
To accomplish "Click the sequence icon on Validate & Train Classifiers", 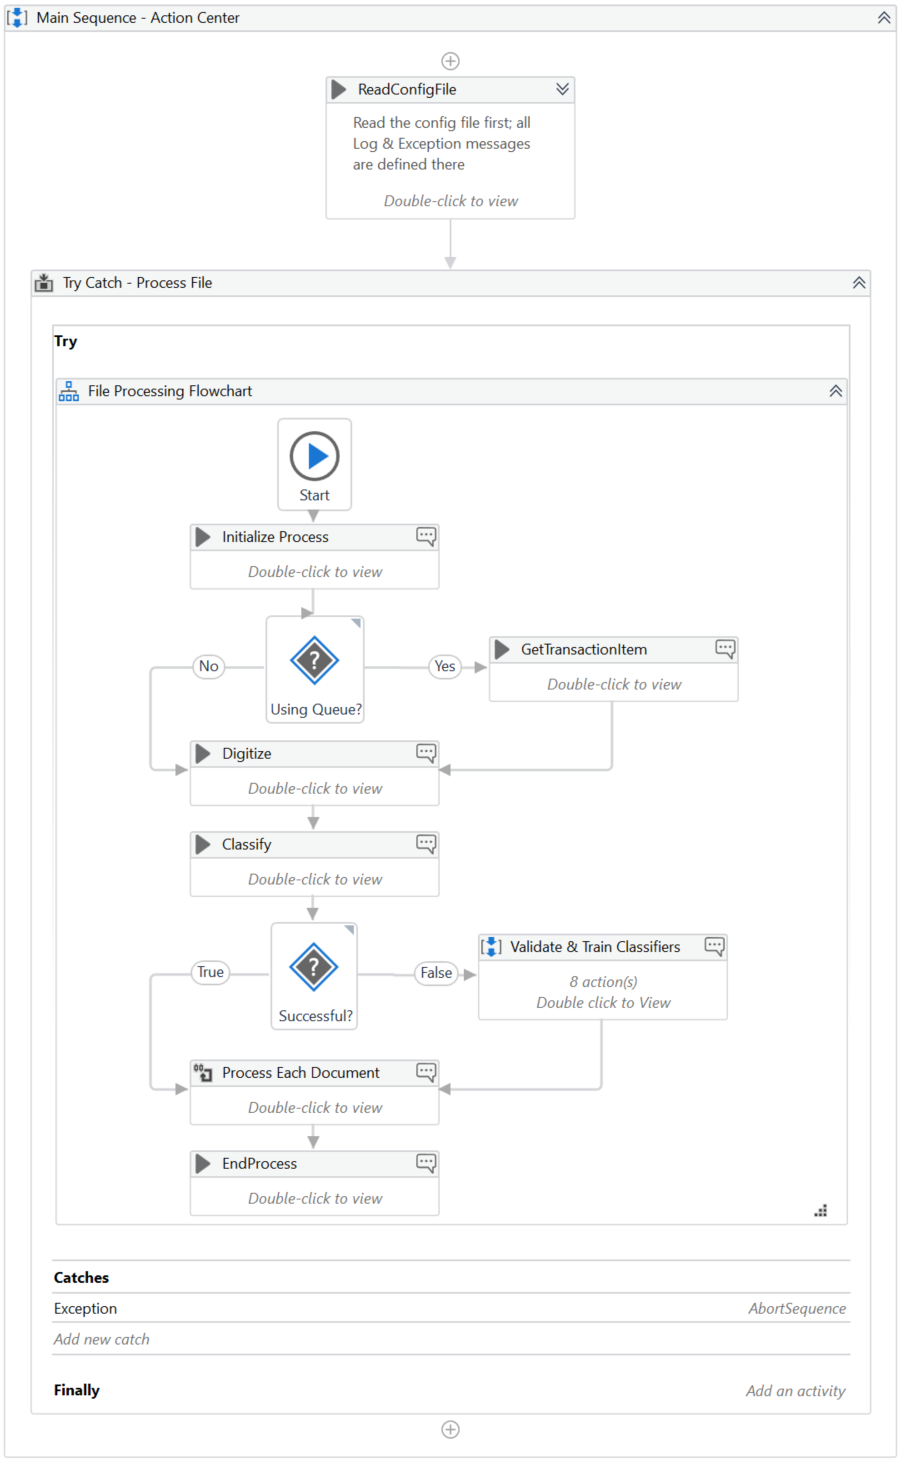I will [491, 946].
